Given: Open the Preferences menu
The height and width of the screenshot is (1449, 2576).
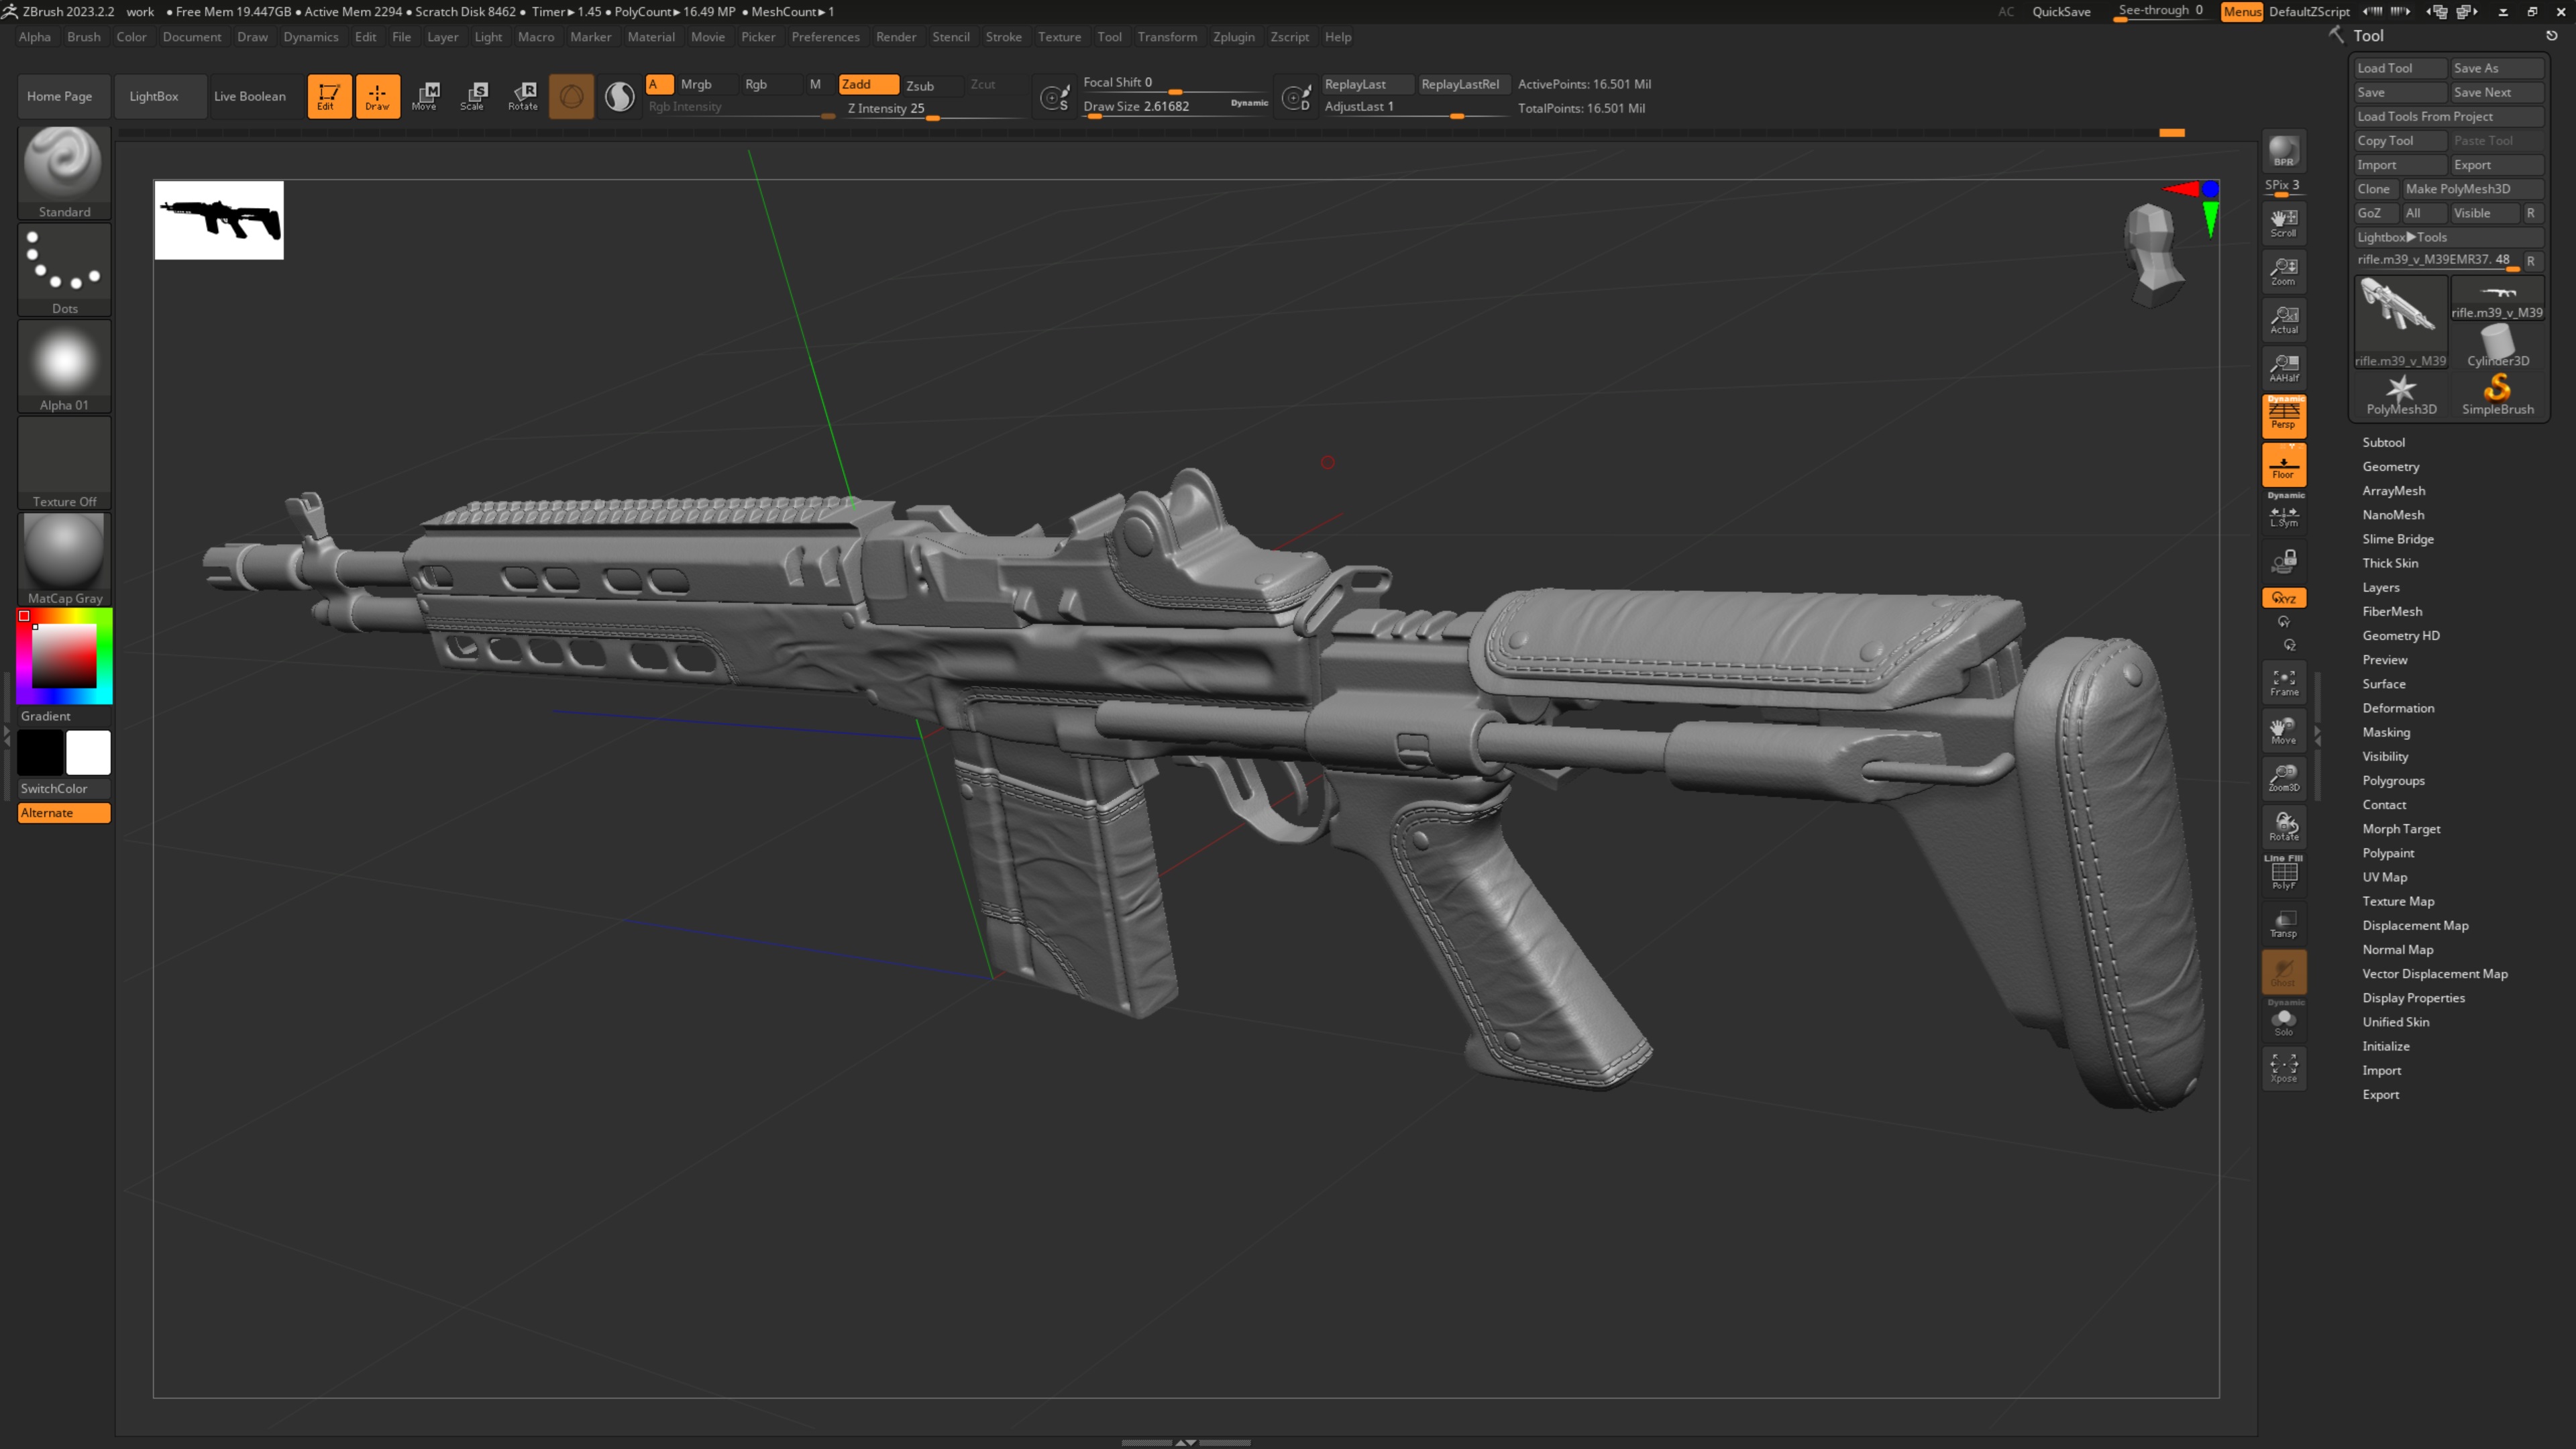Looking at the screenshot, I should tap(825, 37).
